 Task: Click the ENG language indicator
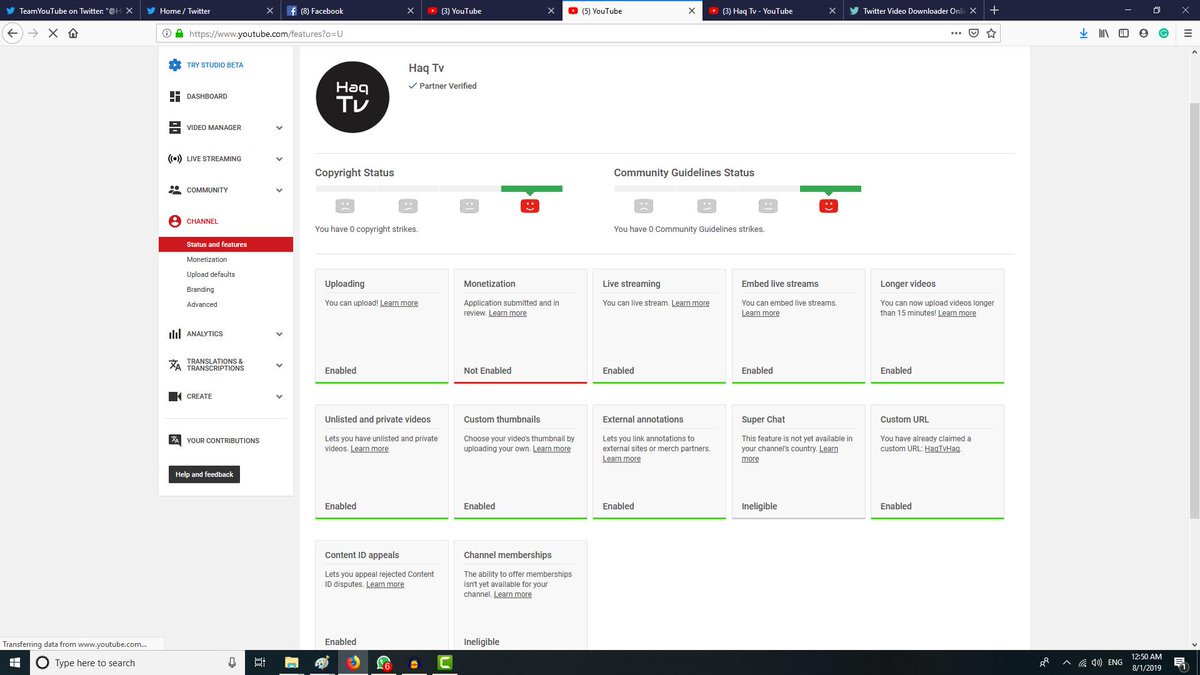coord(1115,662)
